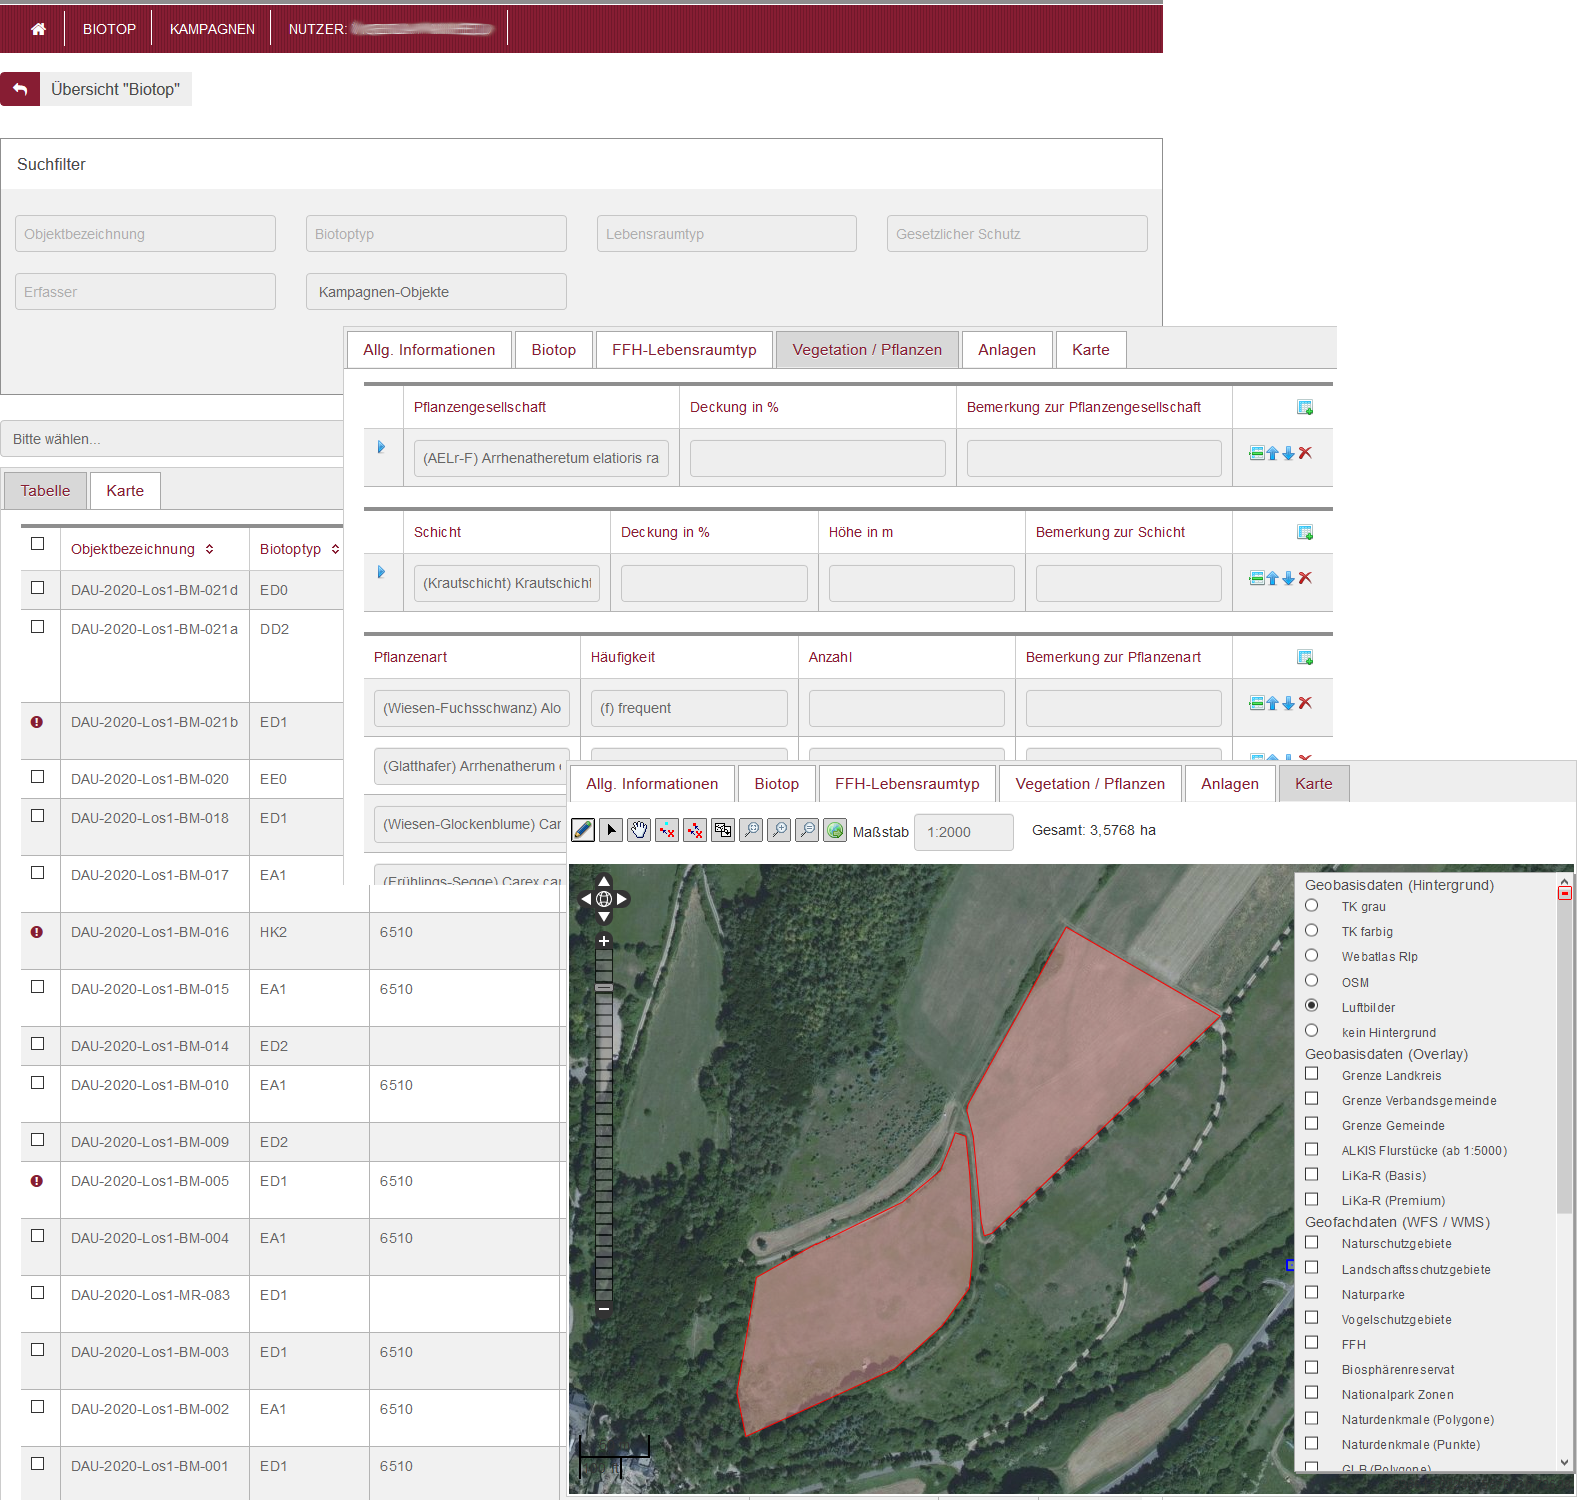Screen dimensions: 1582x1500
Task: Expand the Krautschicht row triangle
Action: tap(381, 572)
